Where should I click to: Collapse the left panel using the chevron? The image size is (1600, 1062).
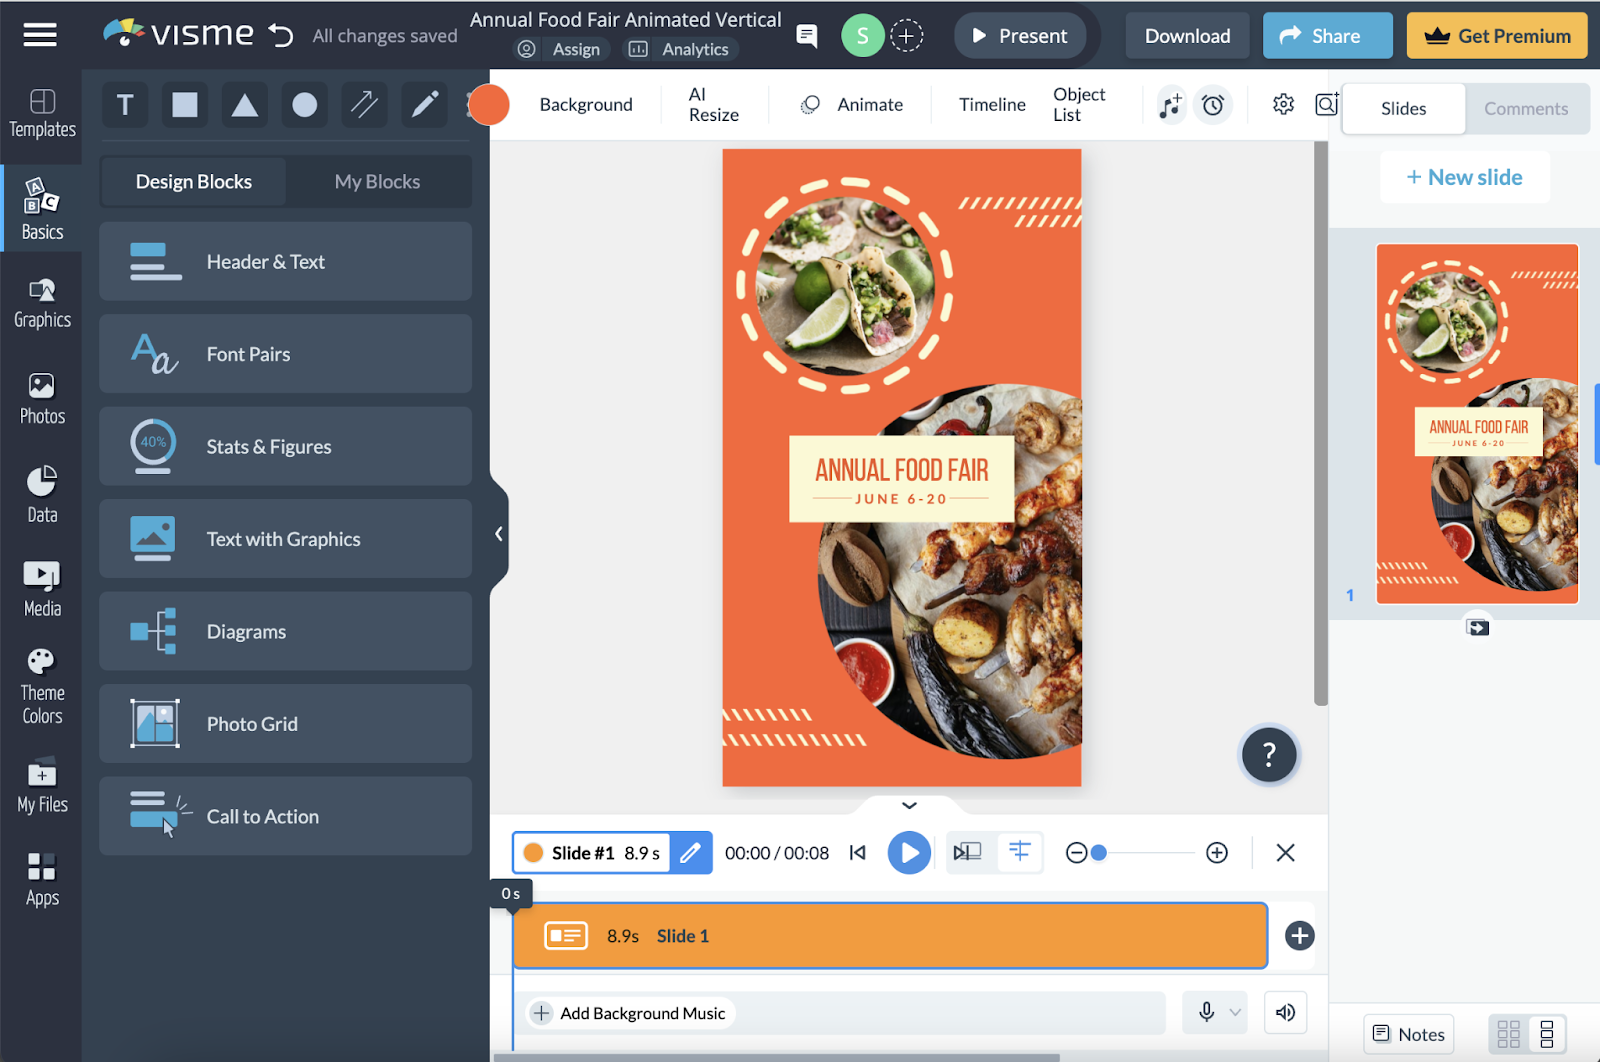click(x=497, y=533)
